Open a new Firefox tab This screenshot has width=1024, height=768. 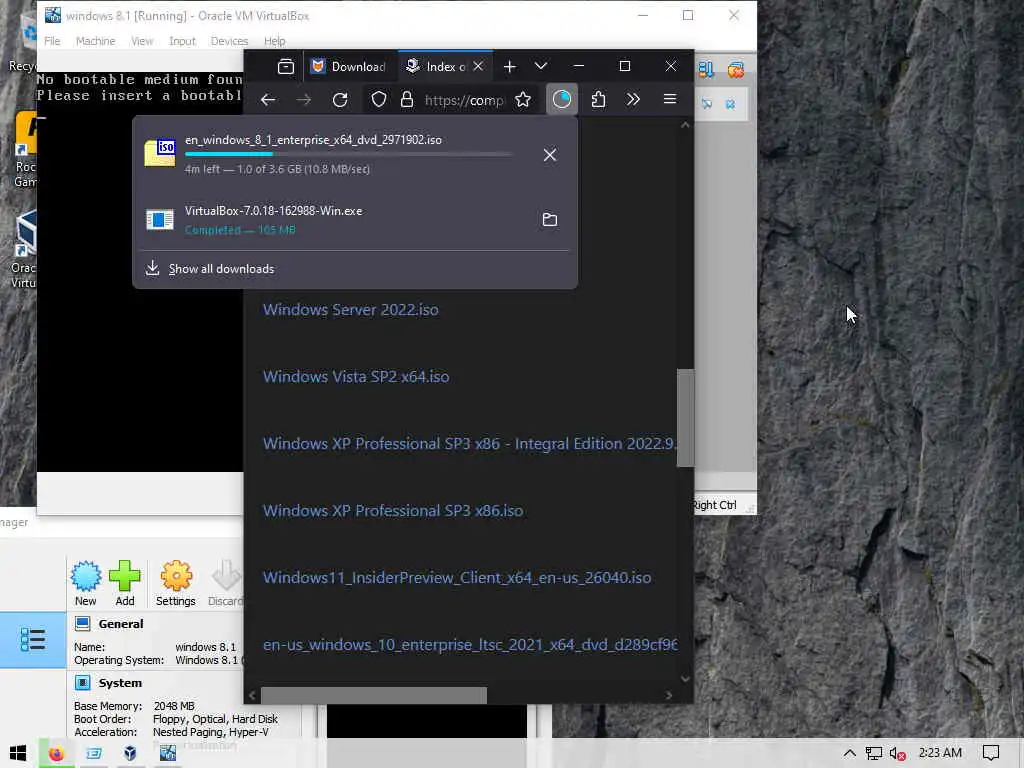click(x=509, y=67)
